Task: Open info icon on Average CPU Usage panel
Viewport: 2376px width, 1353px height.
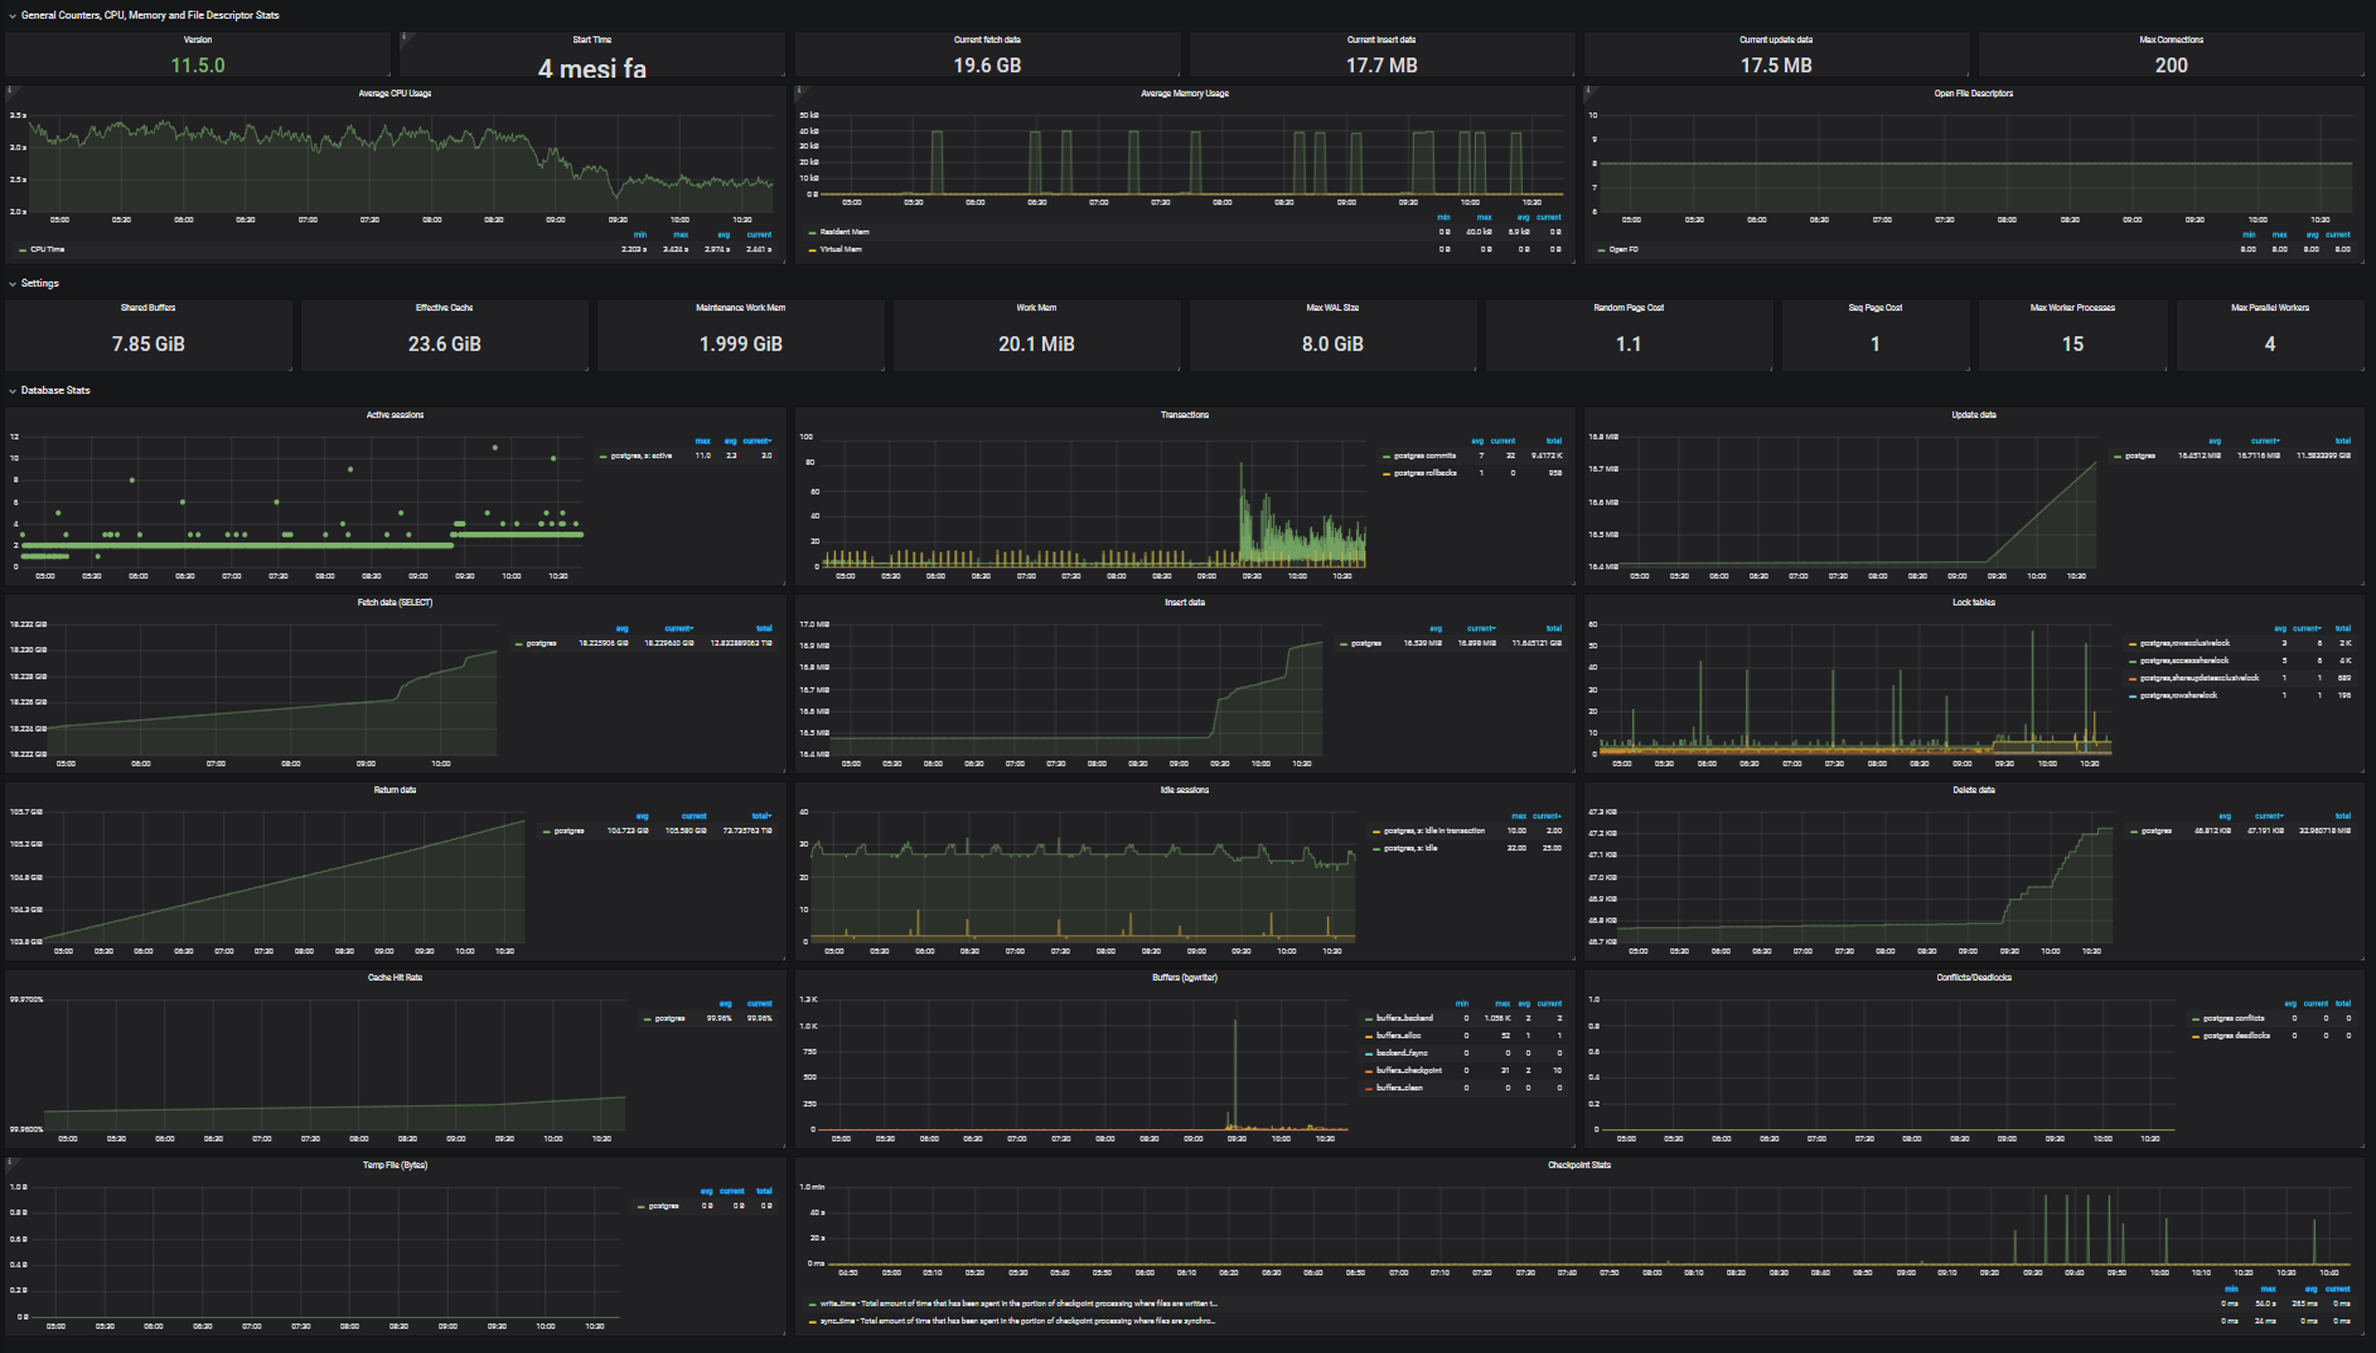Action: point(10,91)
